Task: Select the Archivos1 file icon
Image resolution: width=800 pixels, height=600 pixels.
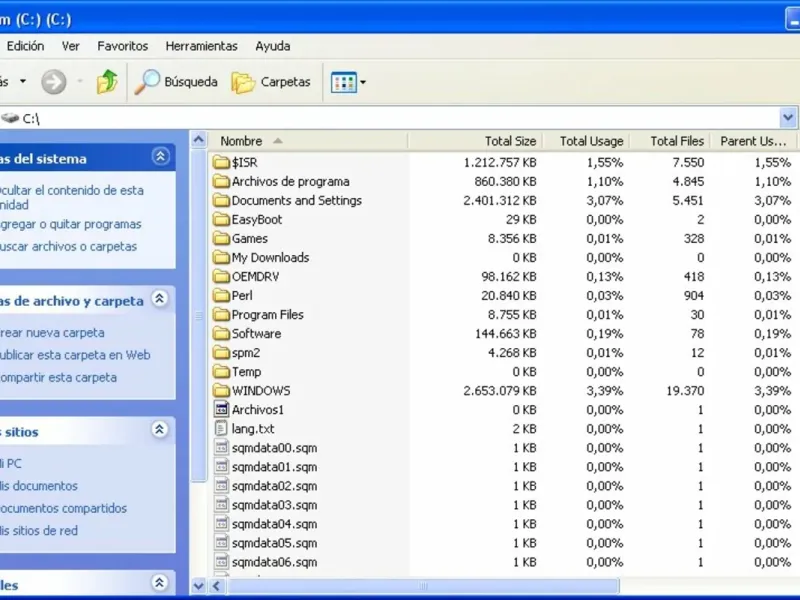Action: coord(221,409)
